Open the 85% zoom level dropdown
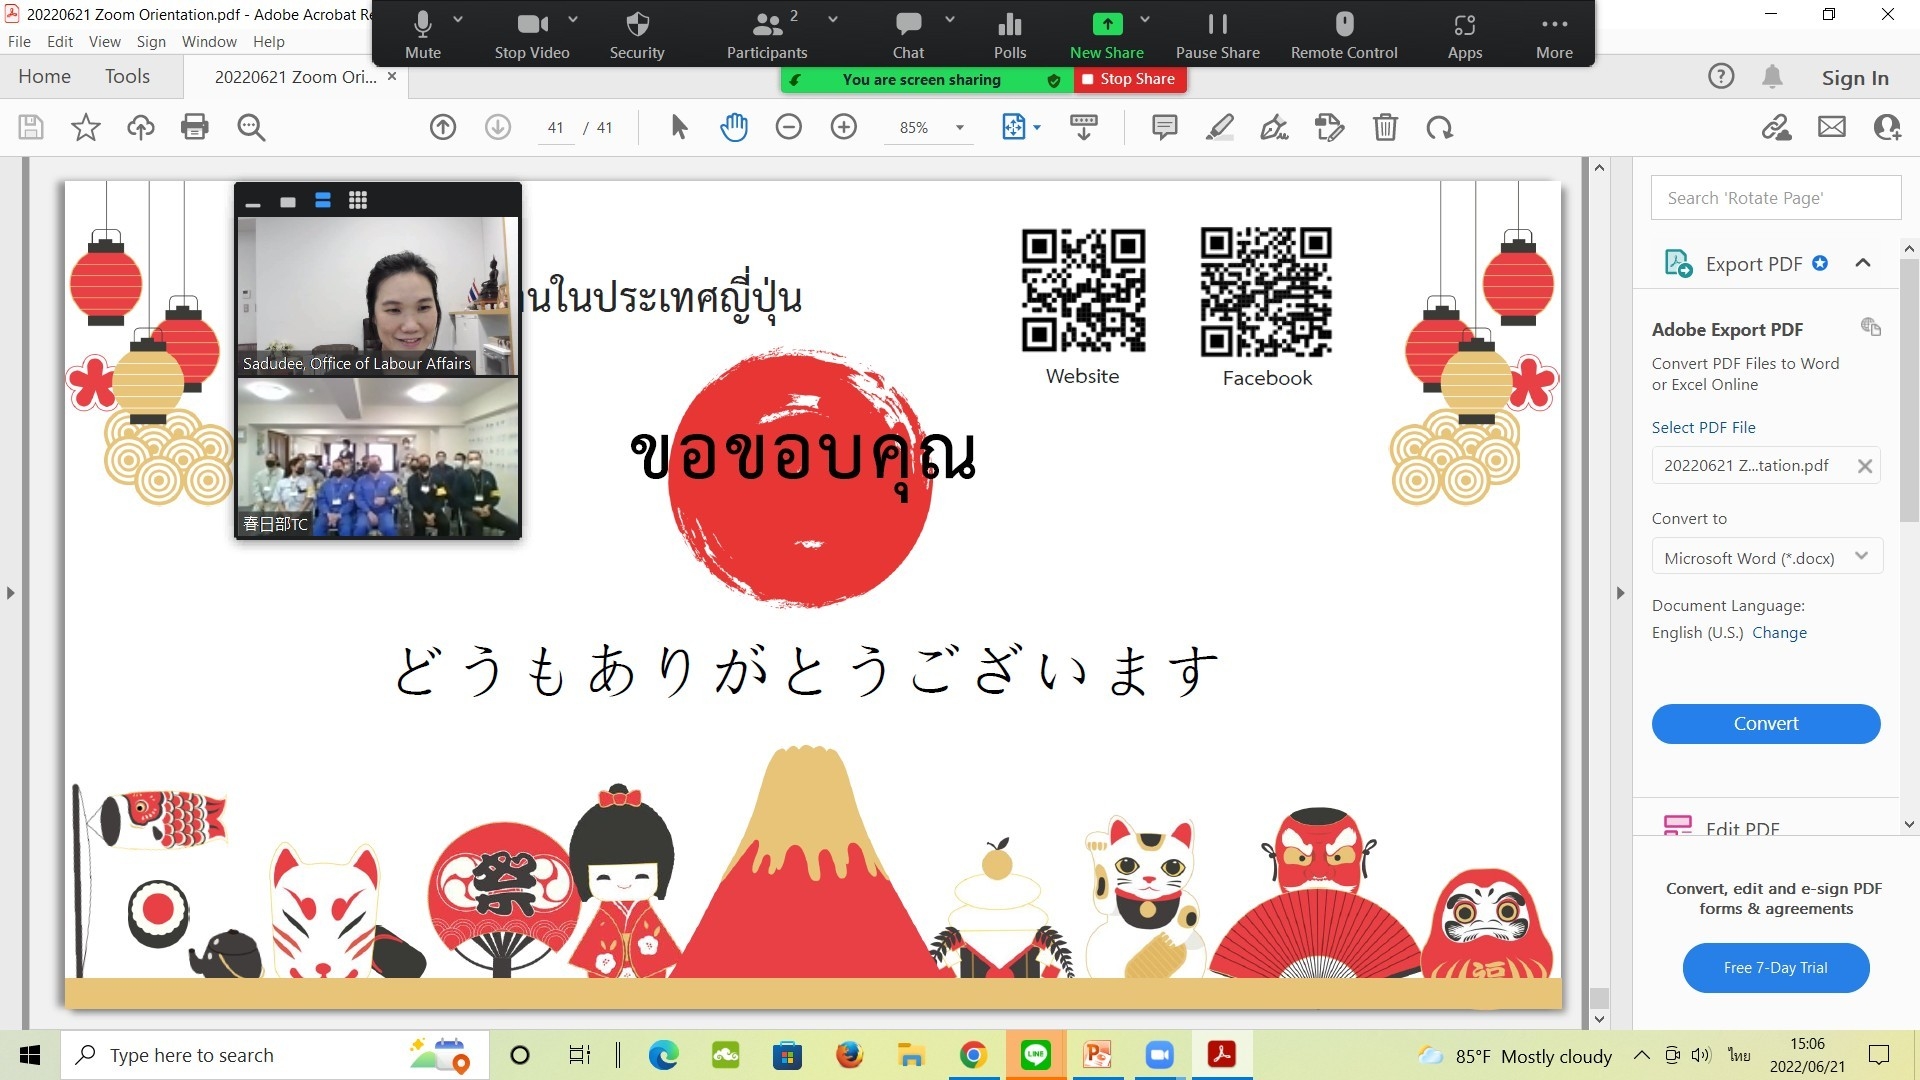Screen dimensions: 1920x1080 coord(960,127)
